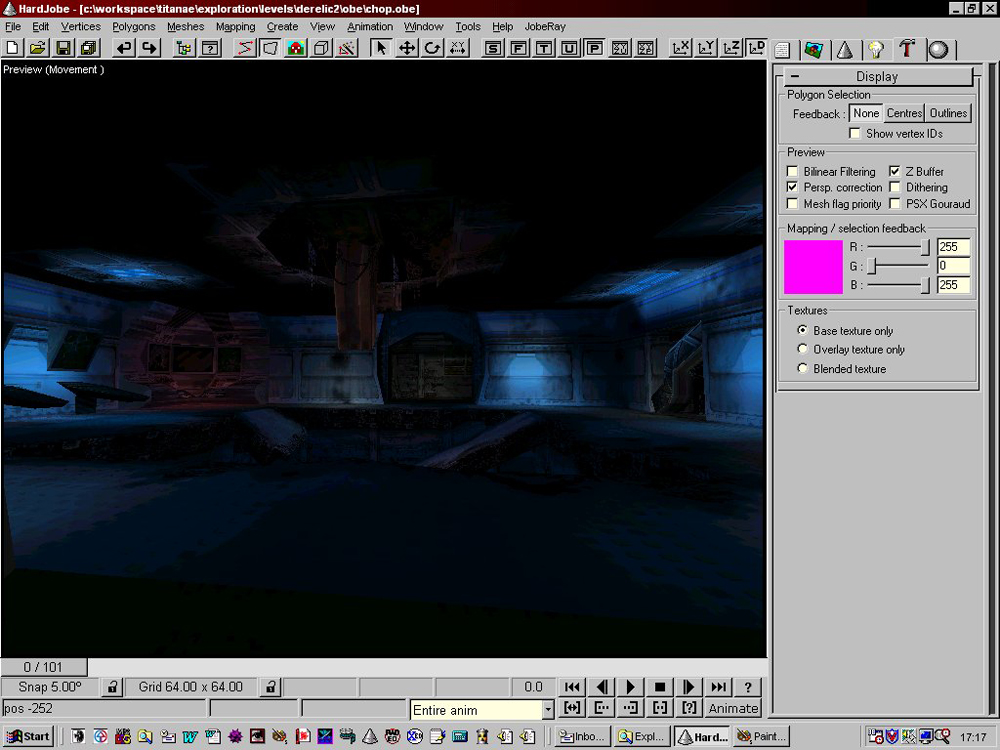Enable Bilinear Filtering checkbox
This screenshot has height=750, width=1000.
coord(793,172)
